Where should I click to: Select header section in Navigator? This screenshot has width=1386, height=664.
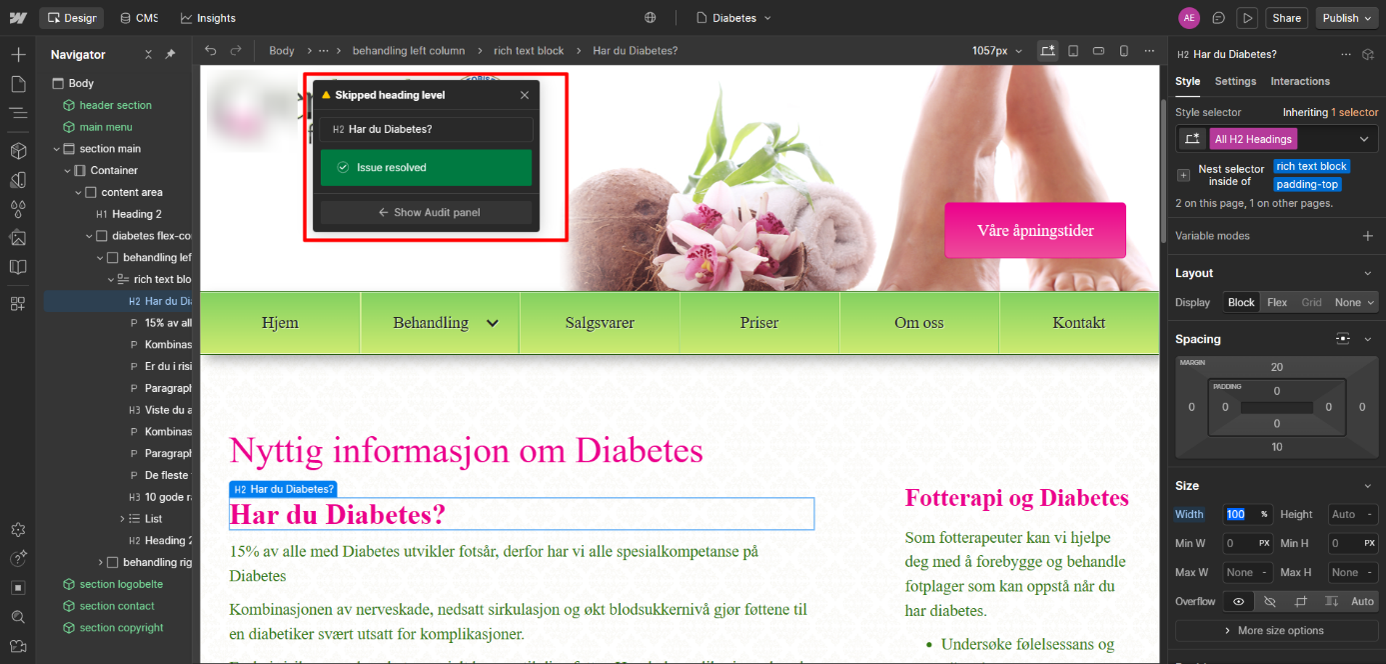115,105
